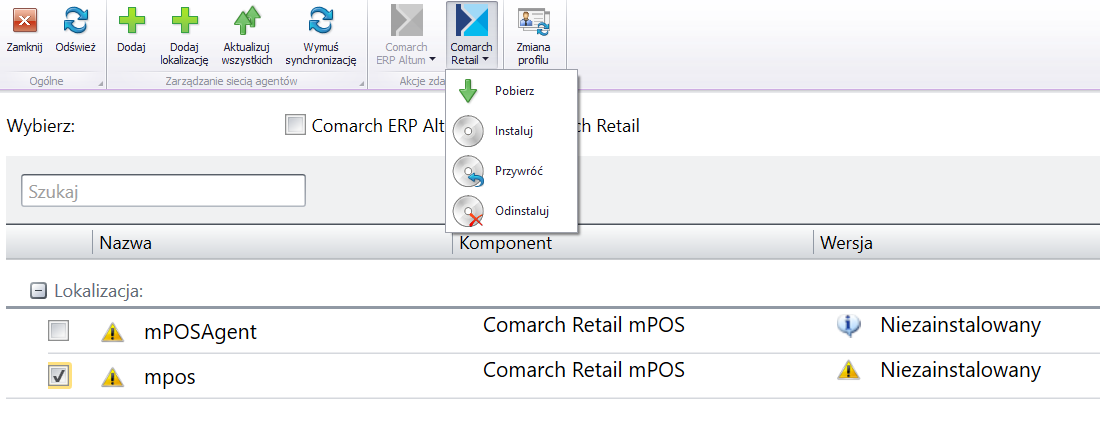
Task: Choose Odinstaluj from the menu
Action: pos(511,211)
